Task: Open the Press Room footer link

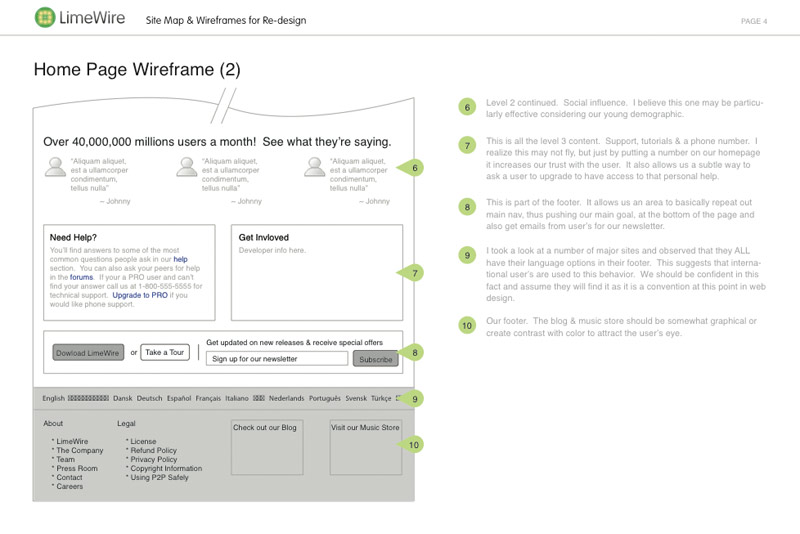Action: click(x=77, y=468)
